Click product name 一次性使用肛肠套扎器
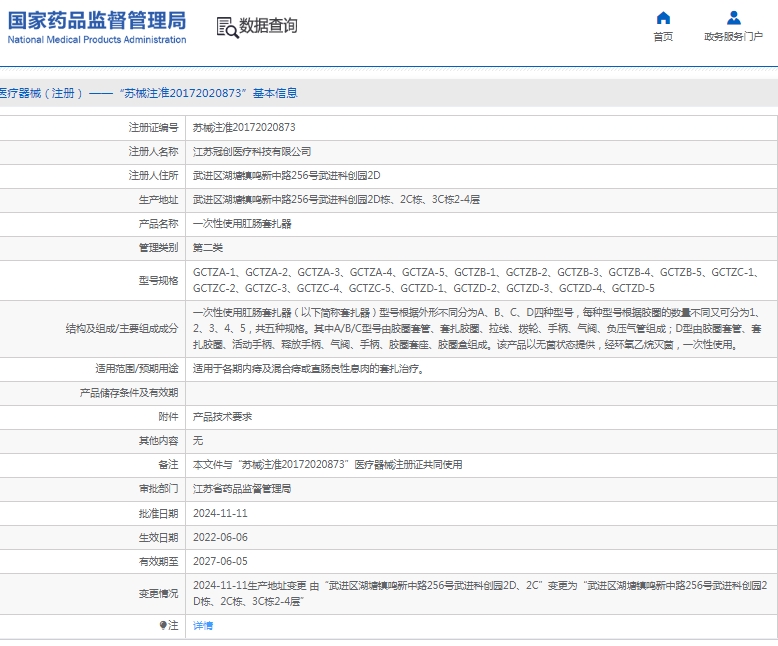The image size is (778, 646). click(242, 224)
